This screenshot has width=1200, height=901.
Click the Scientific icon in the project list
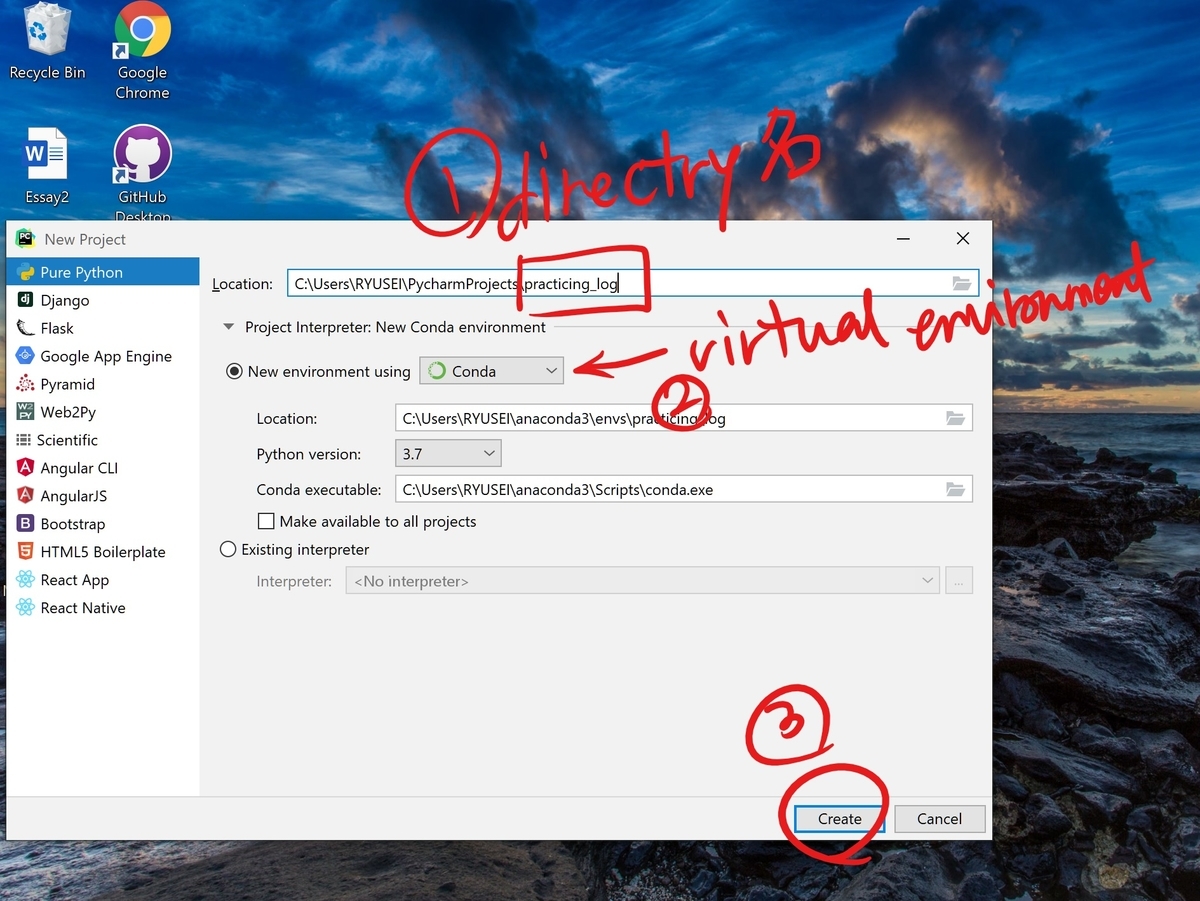(23, 440)
